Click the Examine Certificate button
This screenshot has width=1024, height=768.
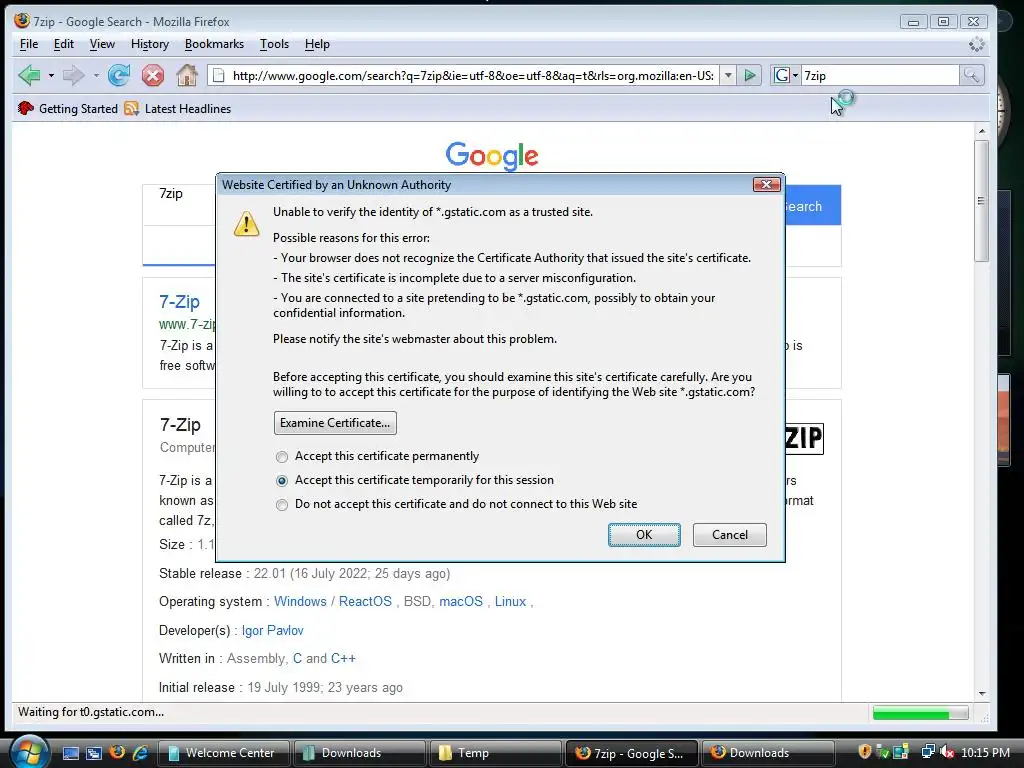(335, 423)
